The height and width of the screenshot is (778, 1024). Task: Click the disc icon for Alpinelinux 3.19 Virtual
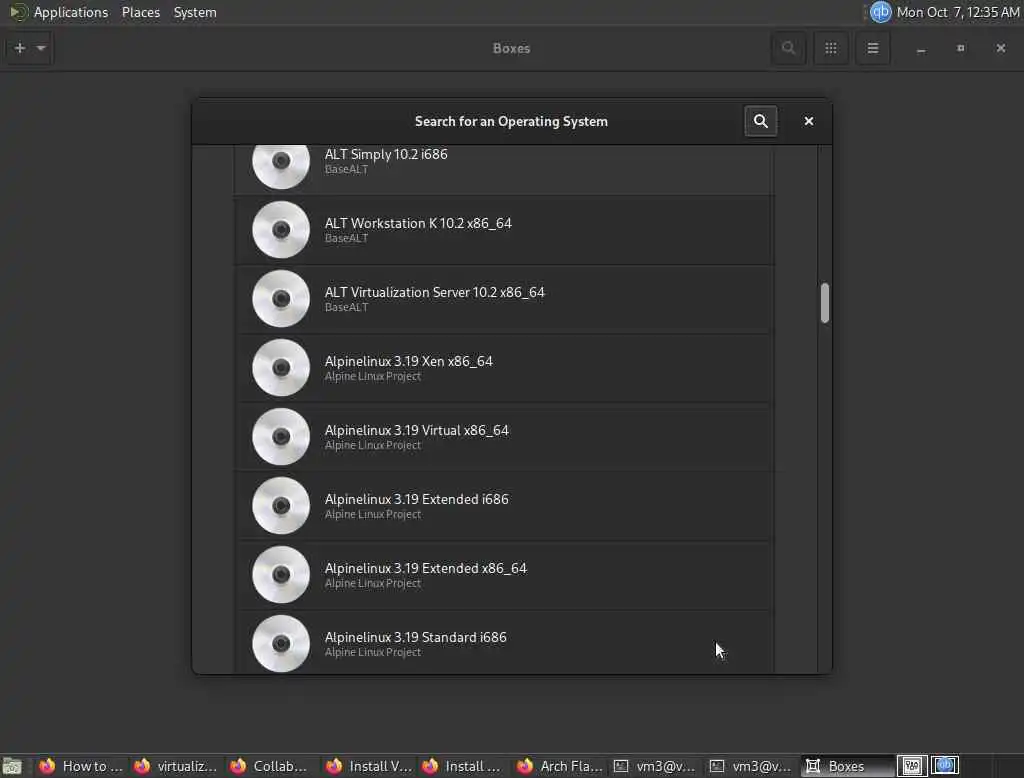[281, 437]
